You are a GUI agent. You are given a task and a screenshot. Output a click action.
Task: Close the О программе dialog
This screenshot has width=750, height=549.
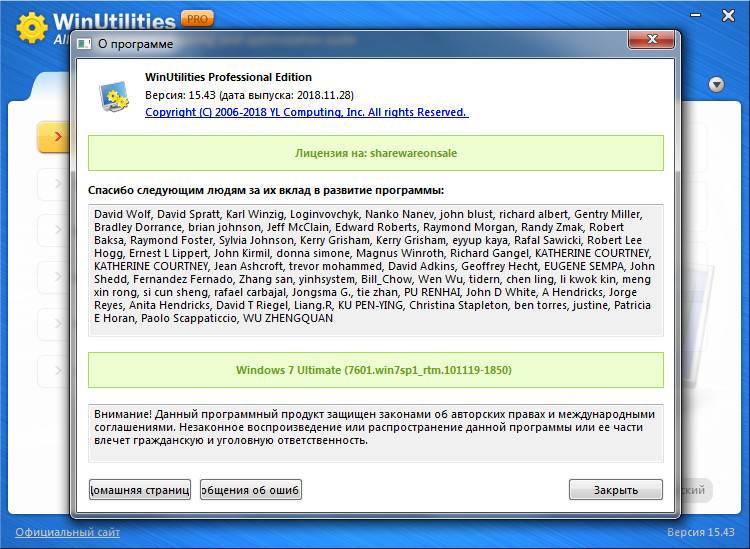coord(652,39)
